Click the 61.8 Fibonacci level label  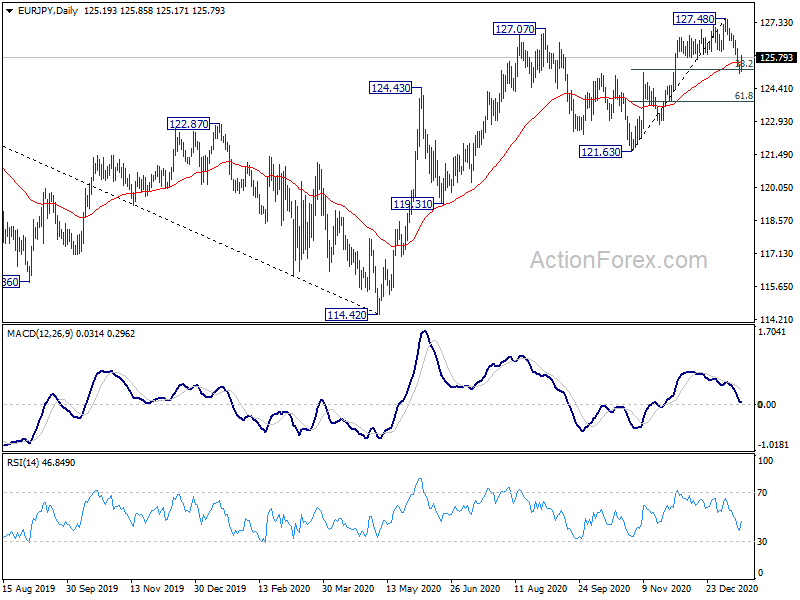[743, 95]
